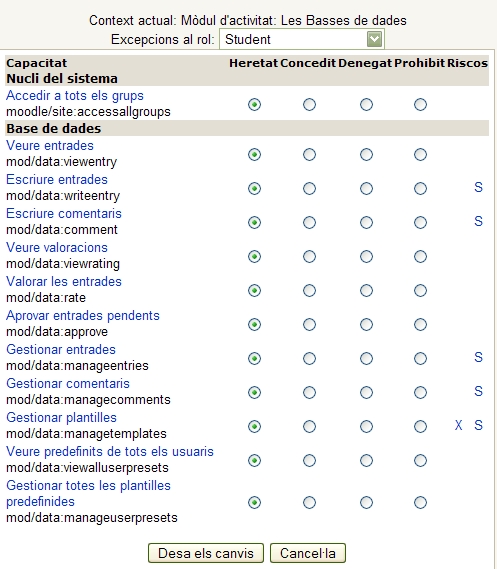Open Accedir a tots els grups link
This screenshot has width=497, height=569.
(75, 96)
